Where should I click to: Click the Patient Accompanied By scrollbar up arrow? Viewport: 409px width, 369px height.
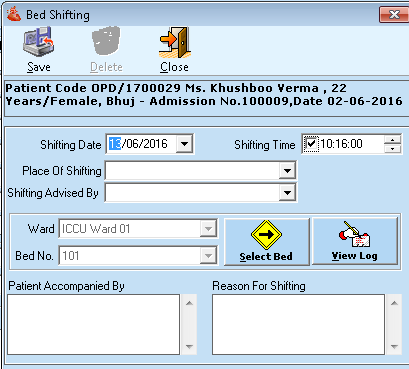(189, 303)
